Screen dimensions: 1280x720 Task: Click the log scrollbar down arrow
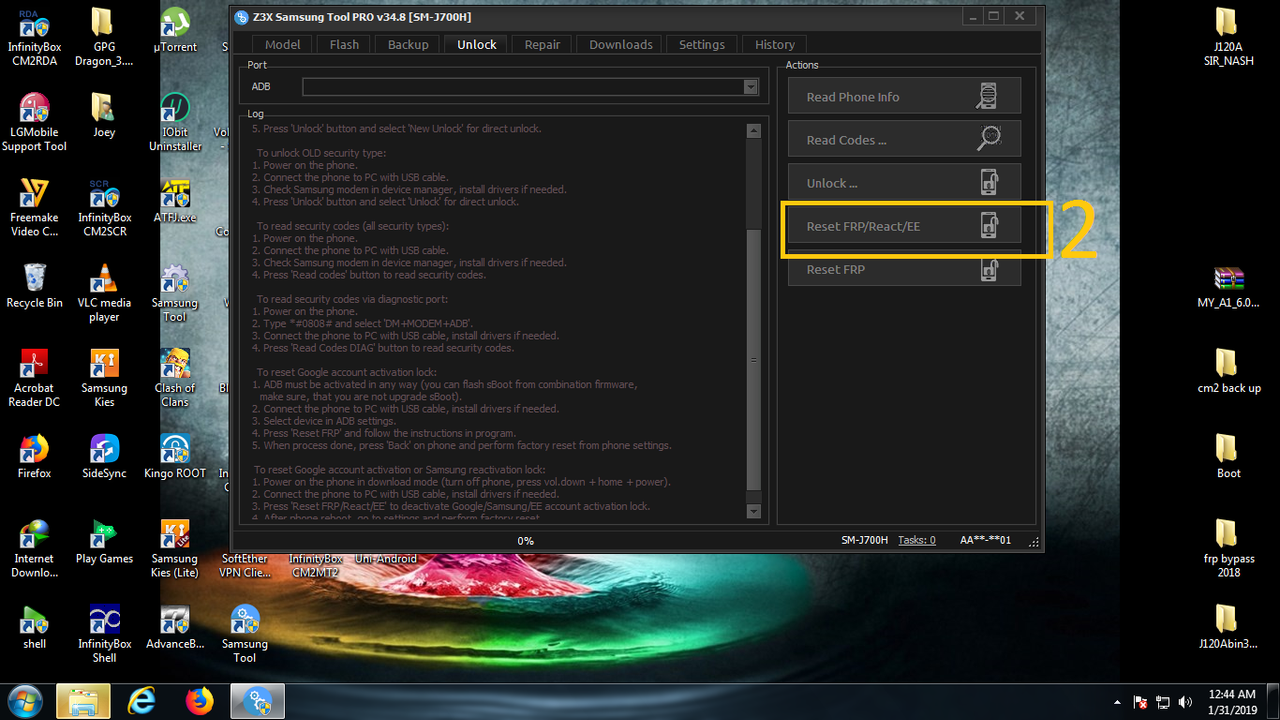[x=754, y=511]
